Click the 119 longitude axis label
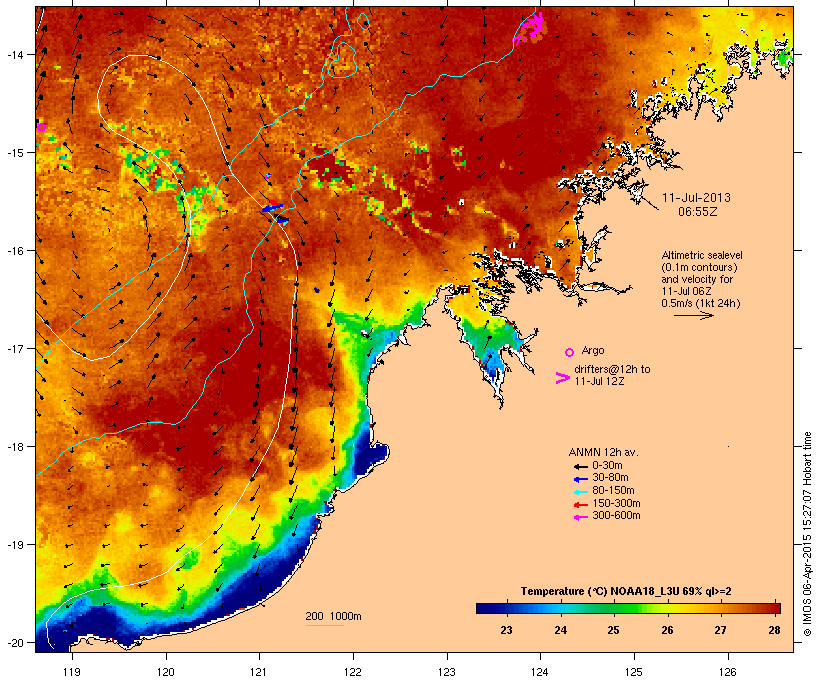Viewport: 820px width, 680px height. [72, 672]
